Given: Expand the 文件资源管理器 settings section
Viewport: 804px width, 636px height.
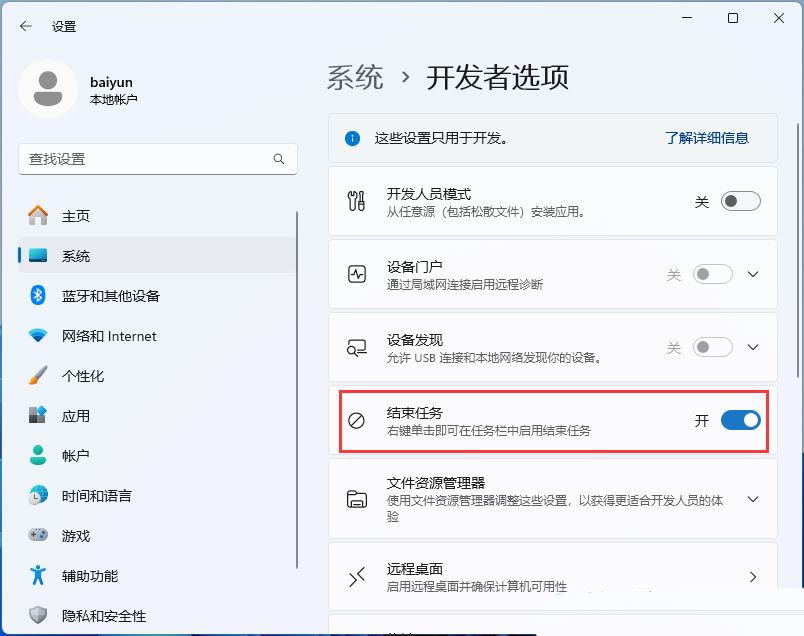Looking at the screenshot, I should click(x=753, y=499).
